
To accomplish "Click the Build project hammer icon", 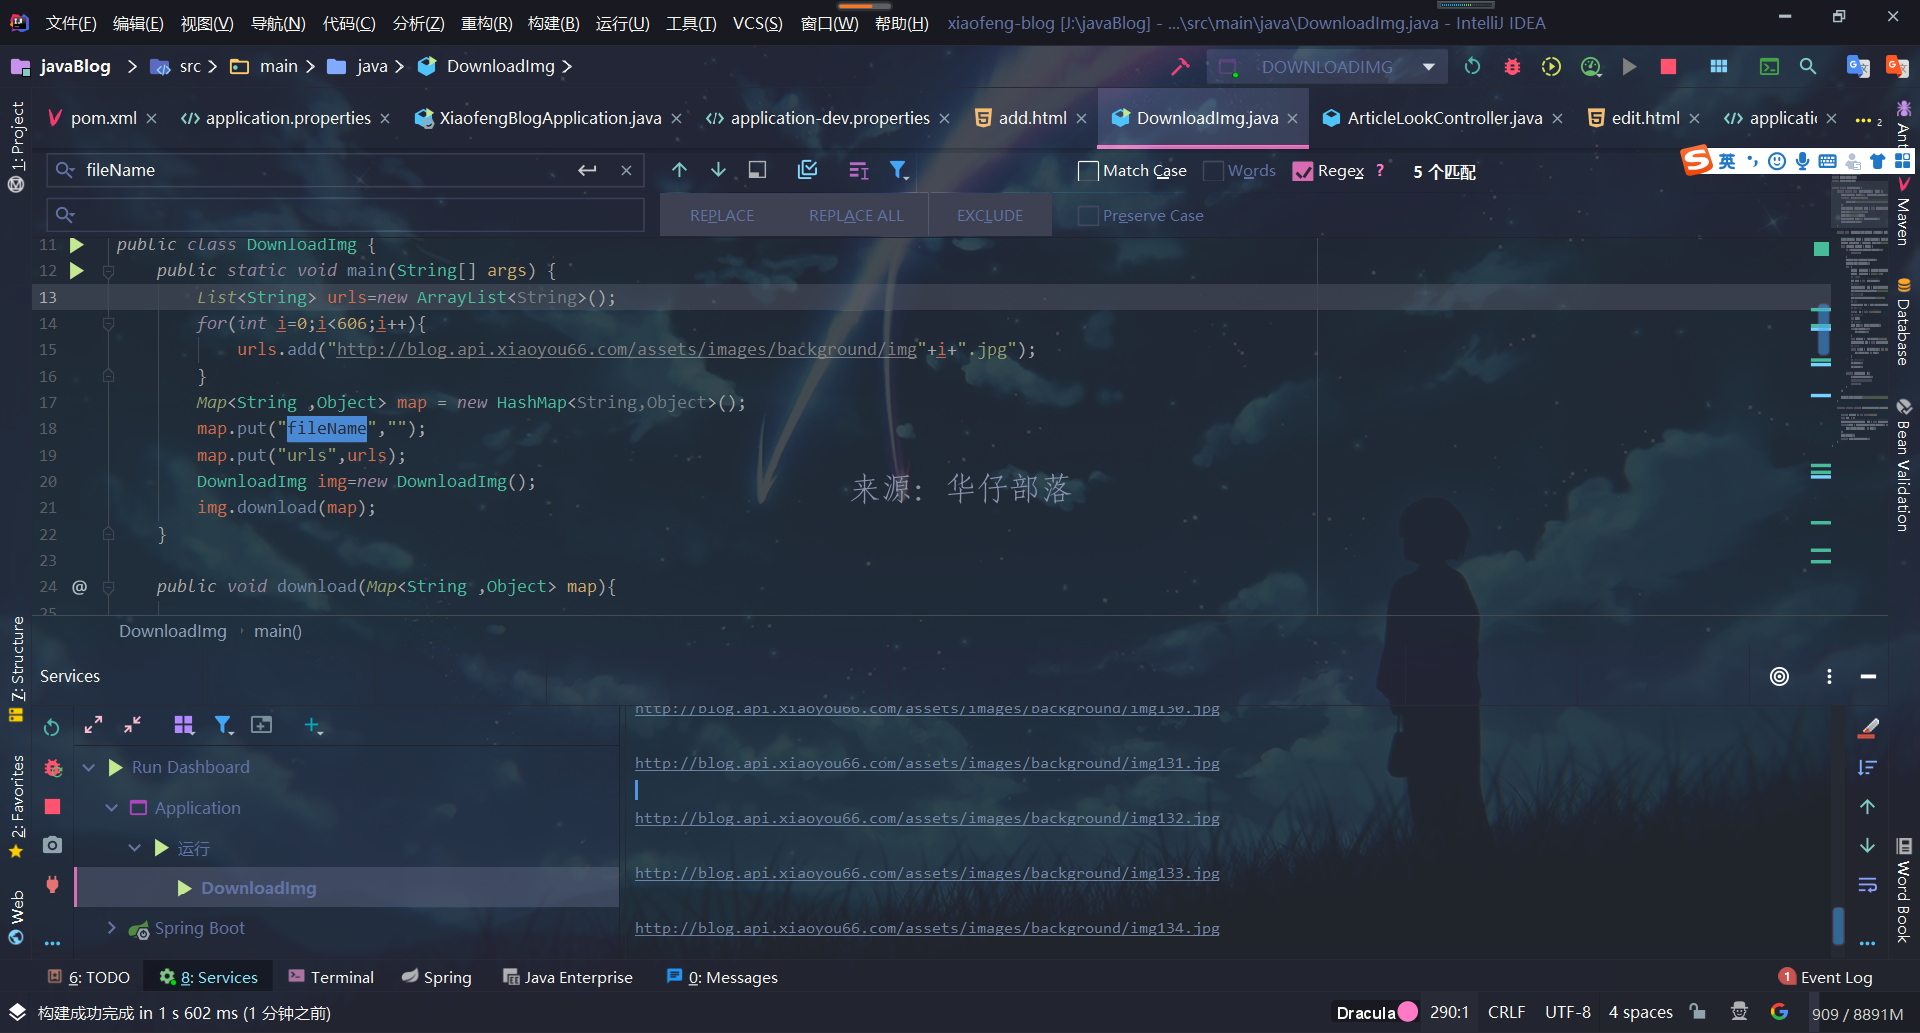I will [1180, 67].
